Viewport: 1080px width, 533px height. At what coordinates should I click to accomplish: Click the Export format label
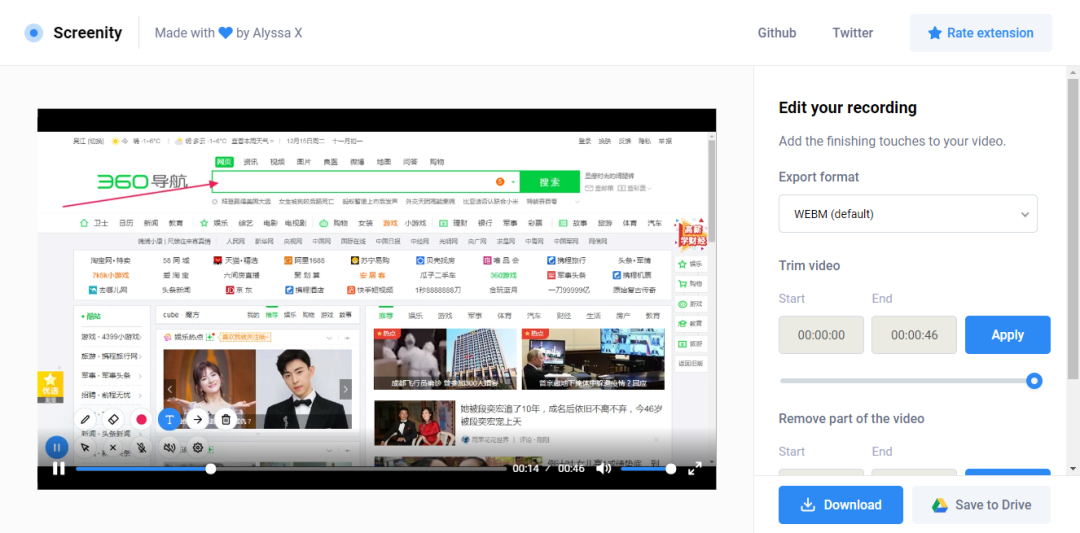(819, 177)
